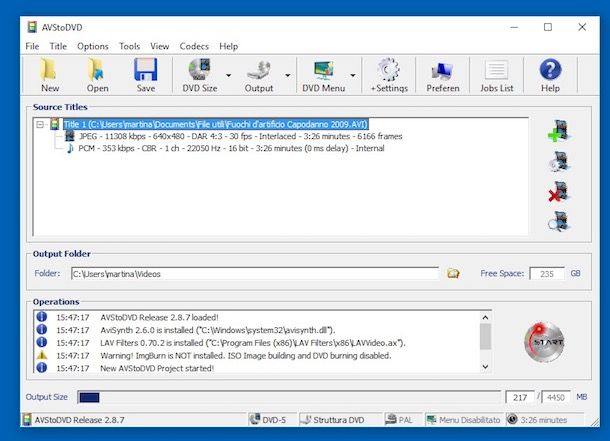The height and width of the screenshot is (441, 610).
Task: Click the Output Size progress bar
Action: coord(289,397)
